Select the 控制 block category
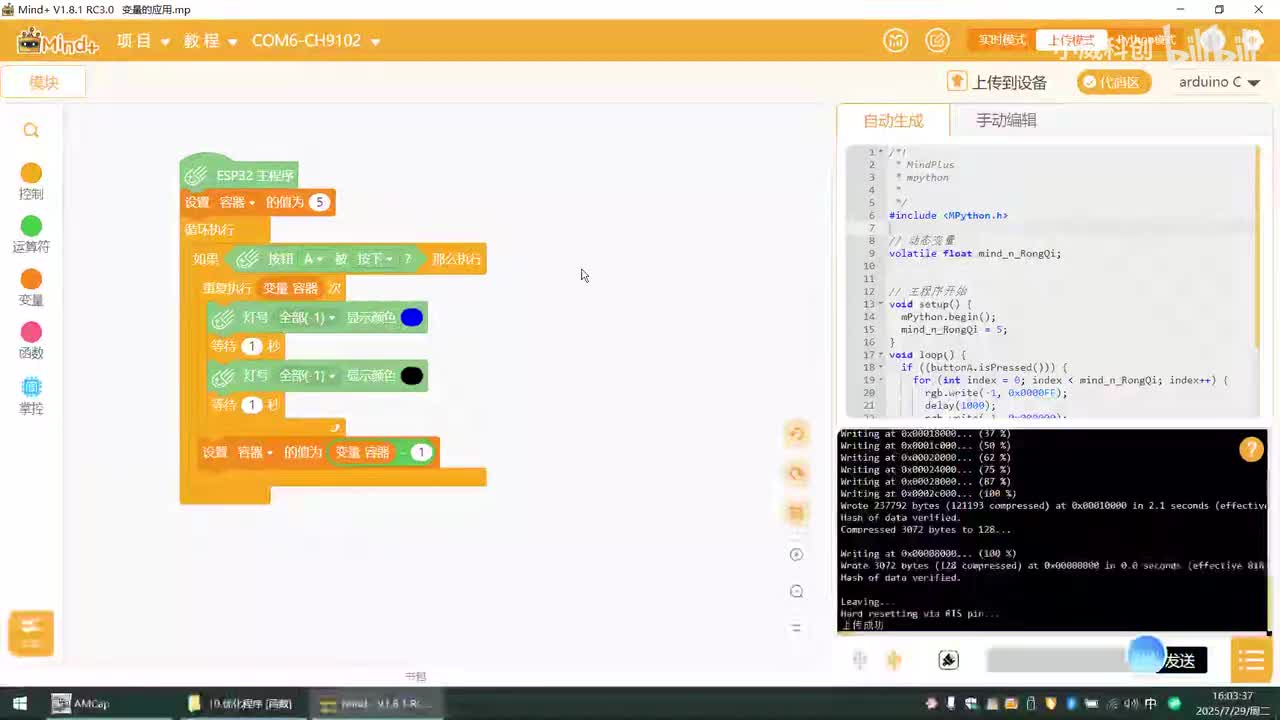Viewport: 1280px width, 720px height. 31,182
